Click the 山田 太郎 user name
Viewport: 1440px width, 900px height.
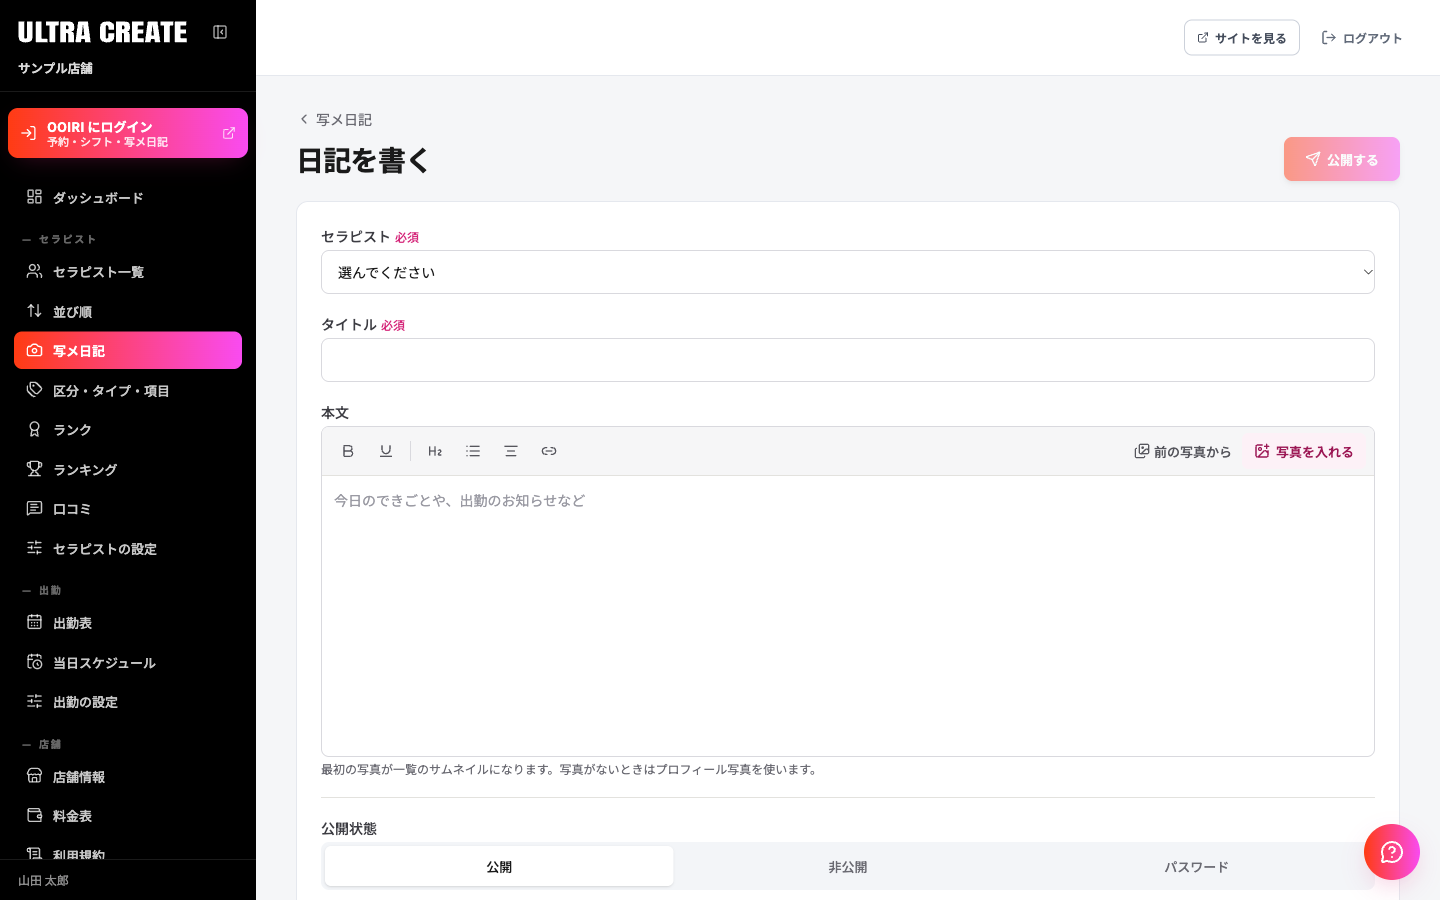click(44, 881)
